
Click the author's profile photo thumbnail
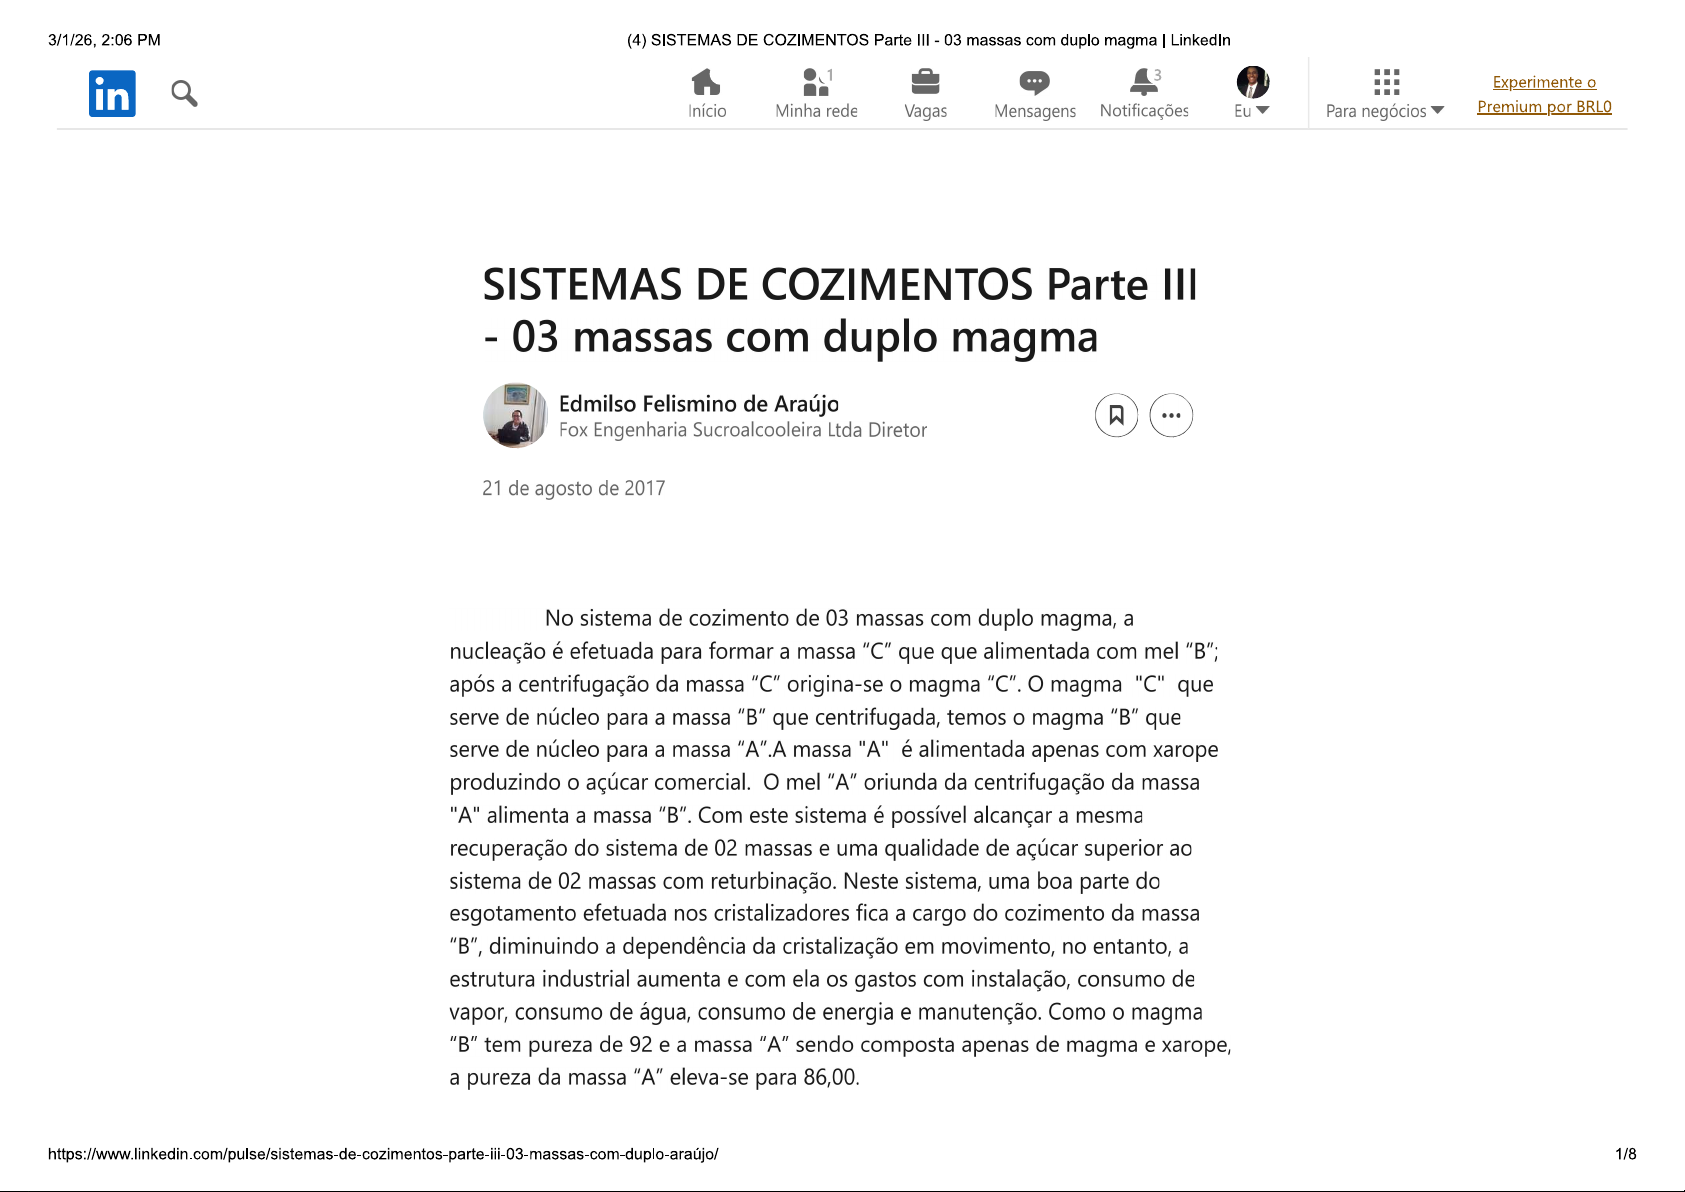click(515, 415)
